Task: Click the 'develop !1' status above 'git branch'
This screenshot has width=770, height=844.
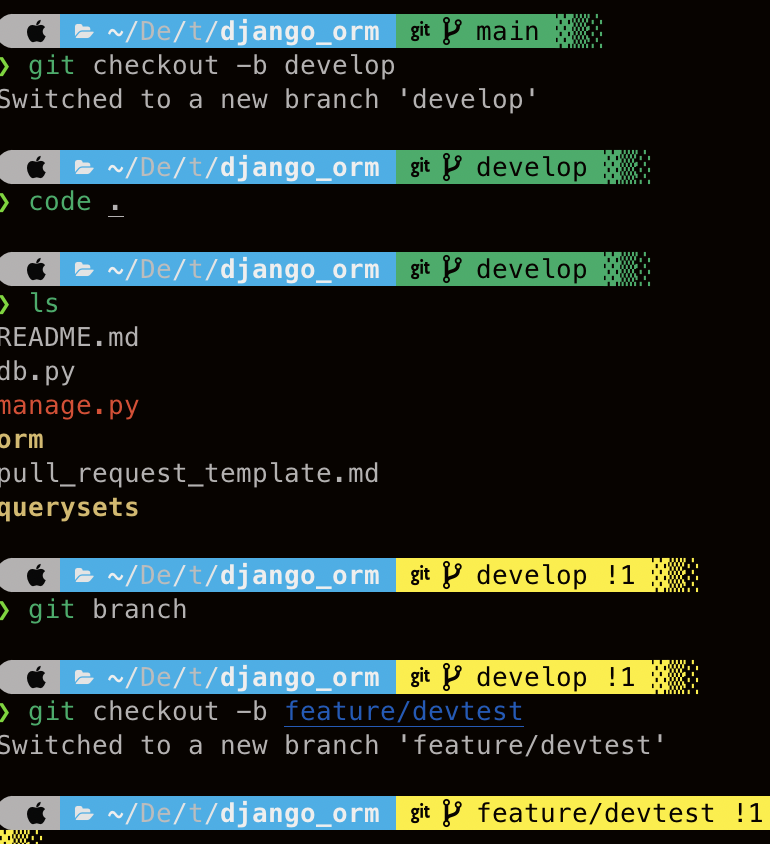Action: [x=556, y=575]
